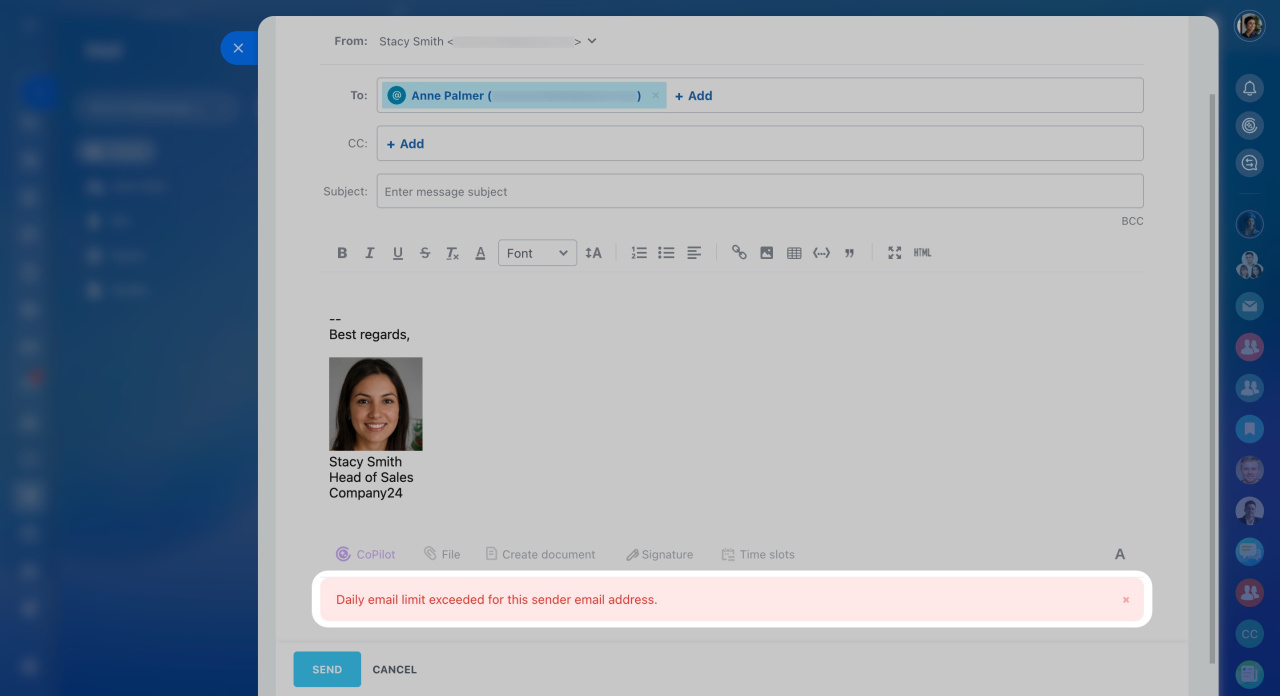The width and height of the screenshot is (1280, 696).
Task: Click the Subject input field
Action: 759,191
